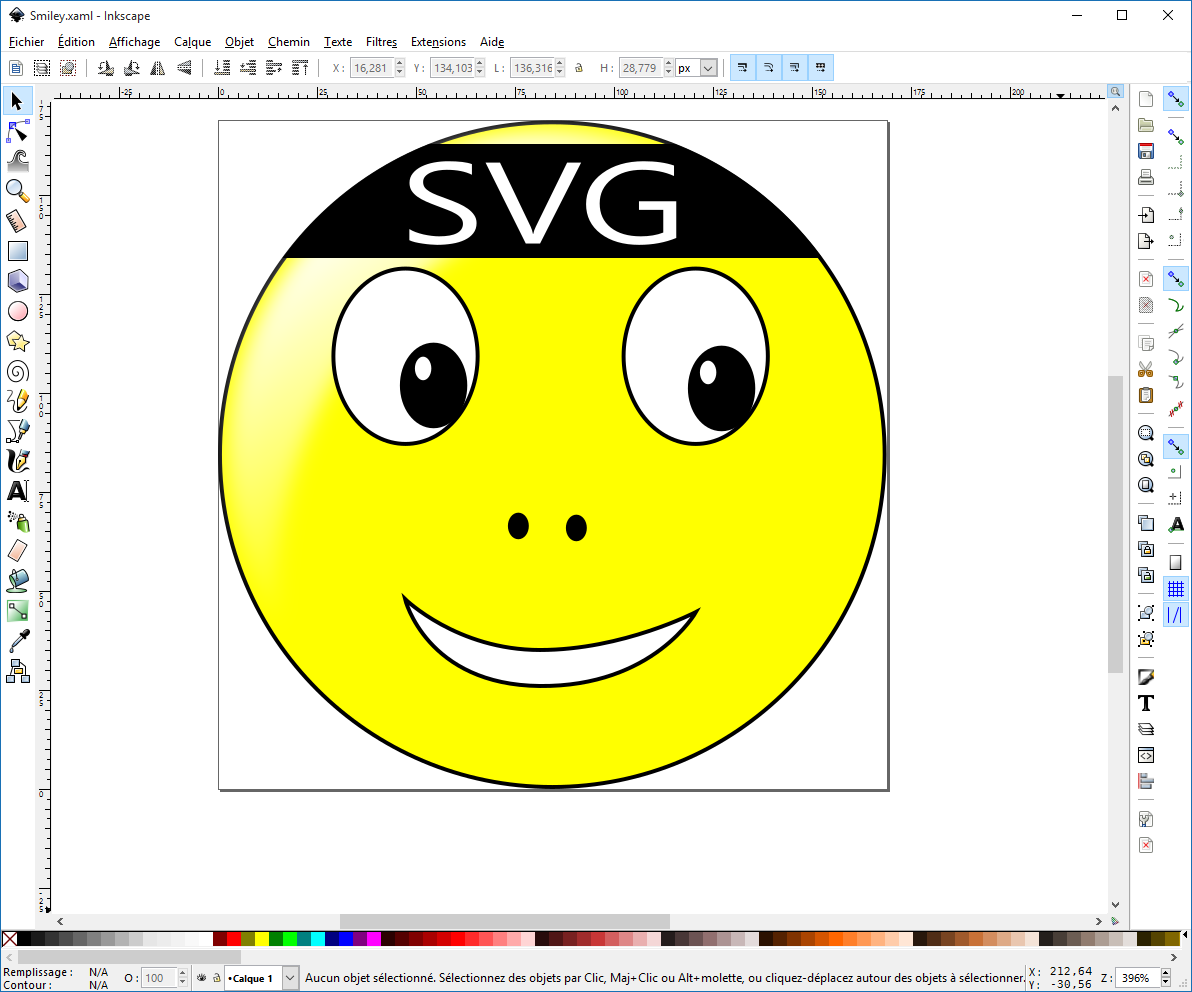This screenshot has height=992, width=1192.
Task: Click the Select all objects icon
Action: (x=15, y=68)
